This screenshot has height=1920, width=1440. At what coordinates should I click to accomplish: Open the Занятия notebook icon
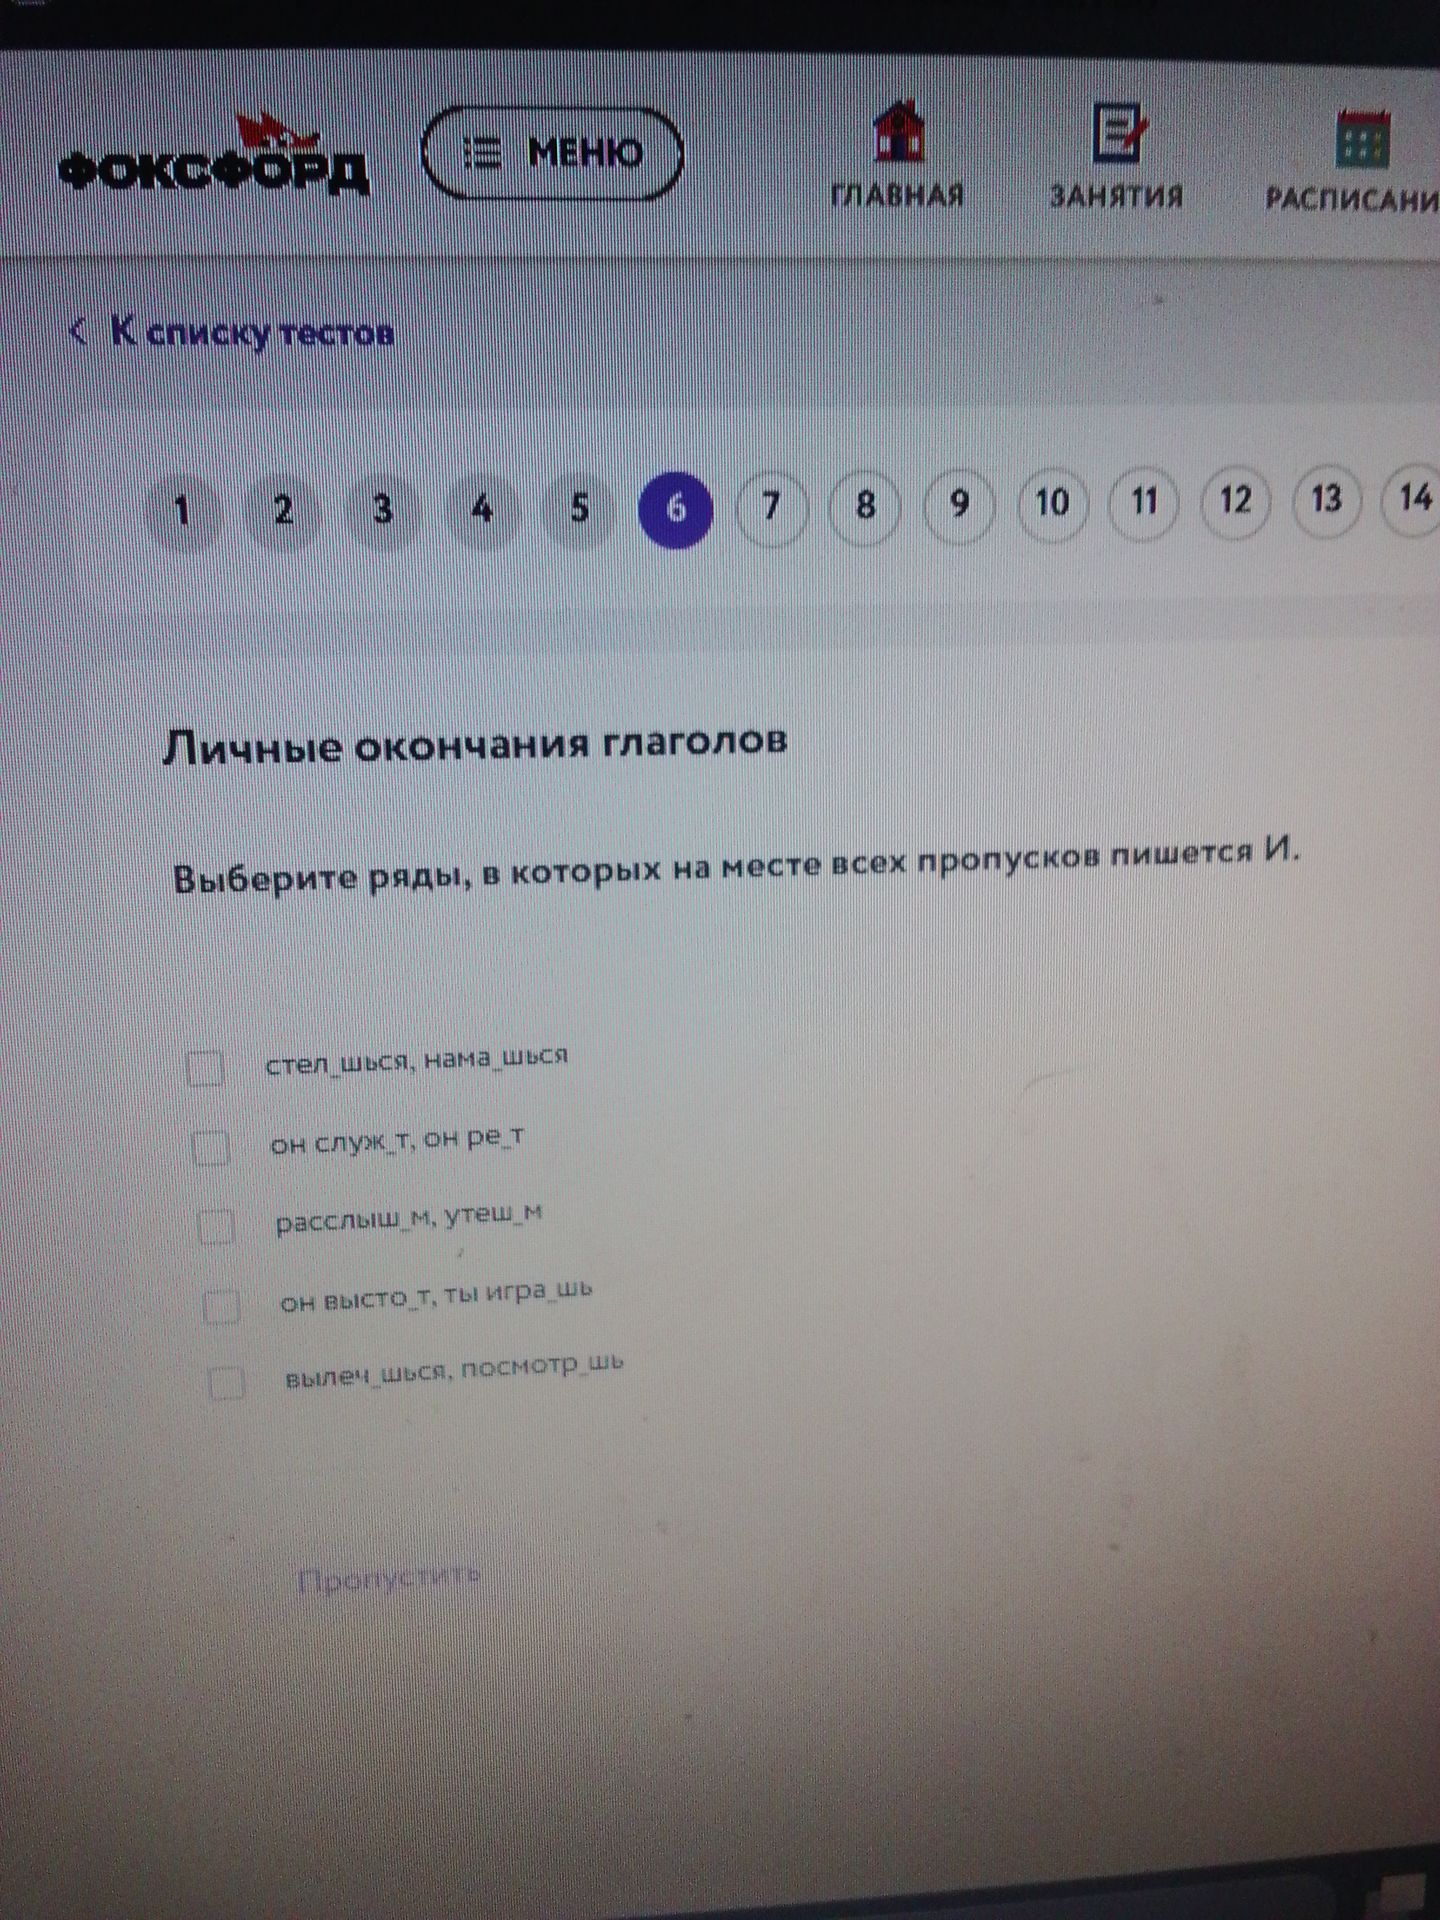tap(1120, 130)
